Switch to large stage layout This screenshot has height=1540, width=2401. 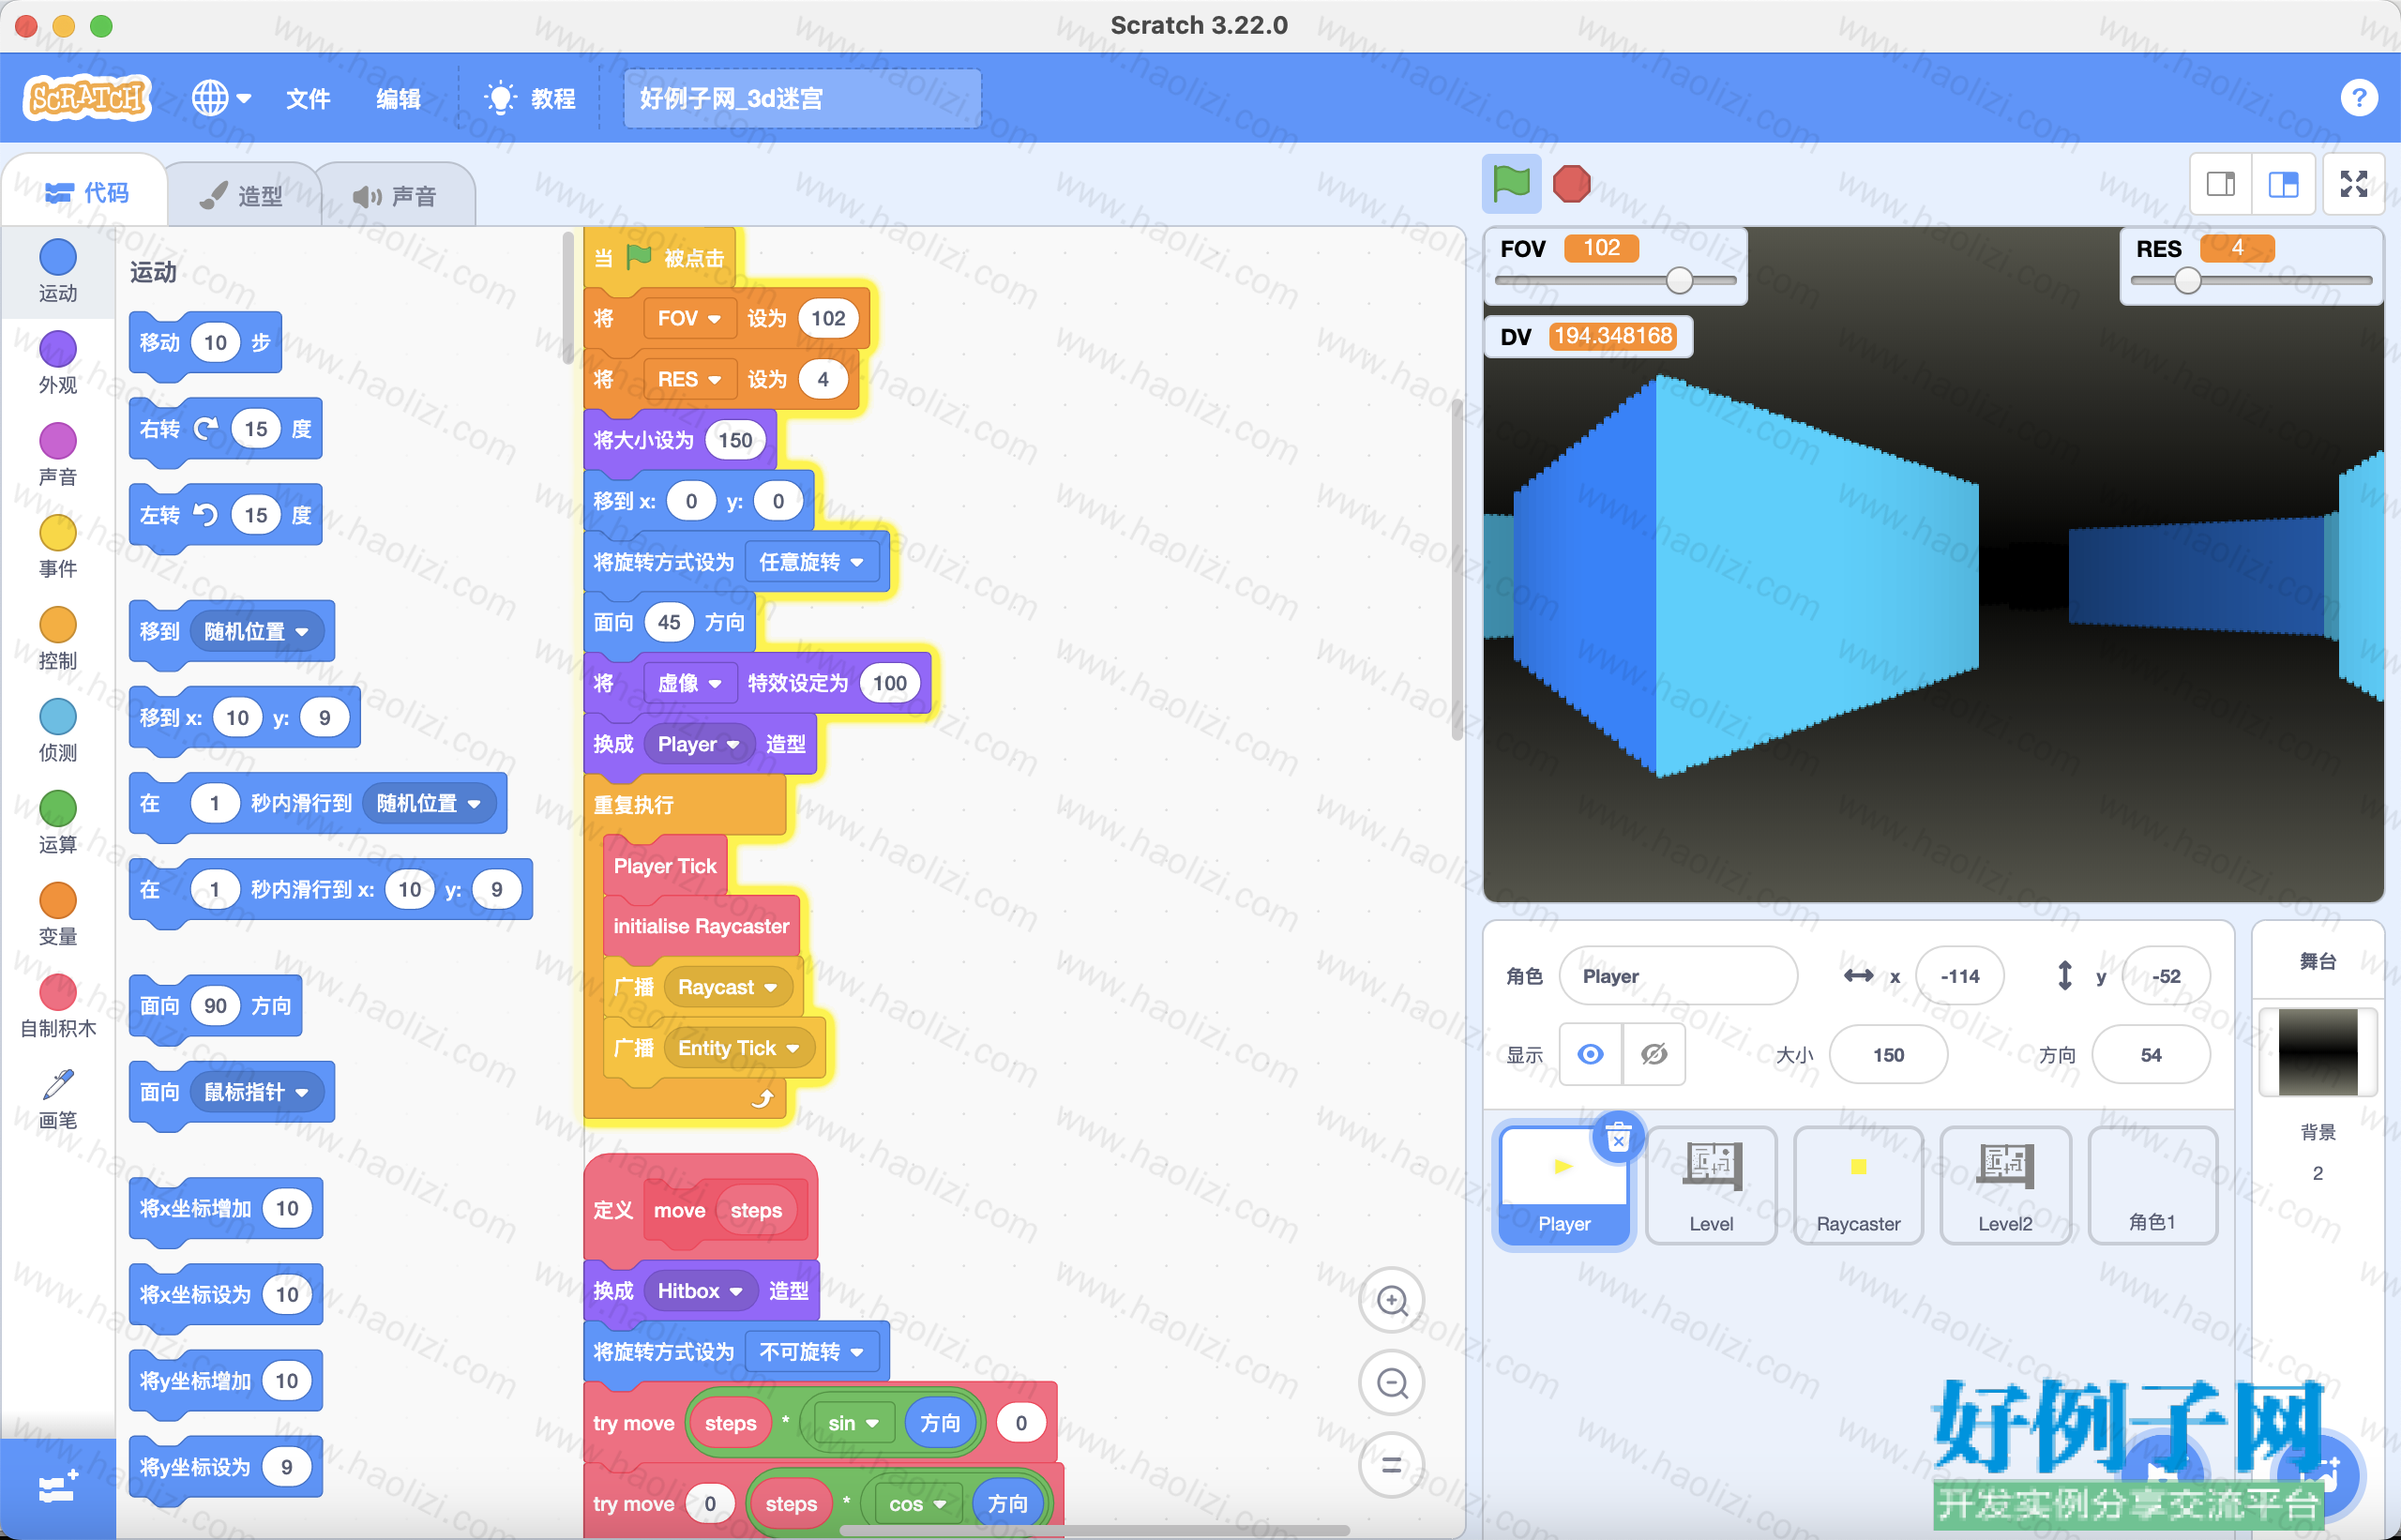tap(2283, 184)
